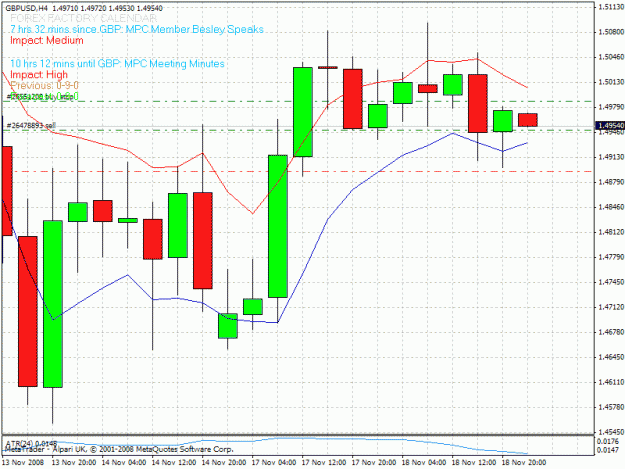Select the #26551208 buy stop order label
The width and height of the screenshot is (625, 469).
click(x=40, y=96)
